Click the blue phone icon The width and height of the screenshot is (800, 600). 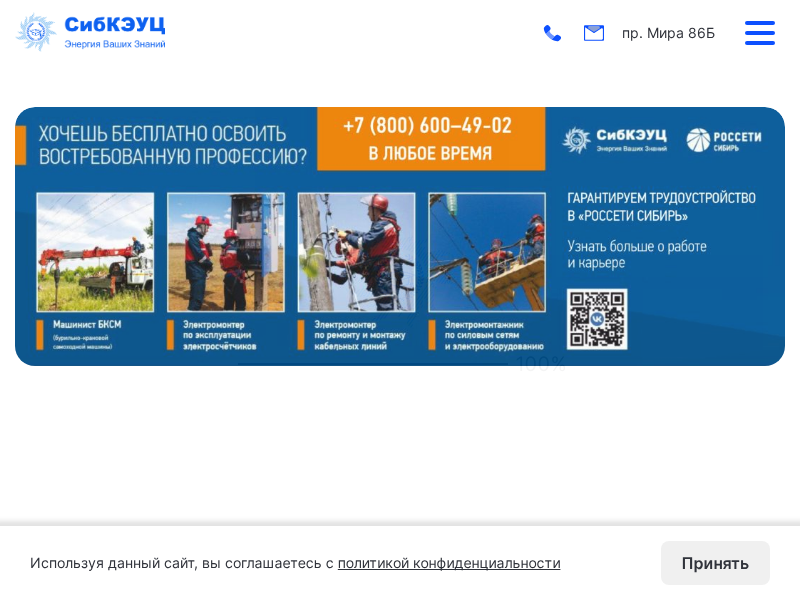(552, 33)
